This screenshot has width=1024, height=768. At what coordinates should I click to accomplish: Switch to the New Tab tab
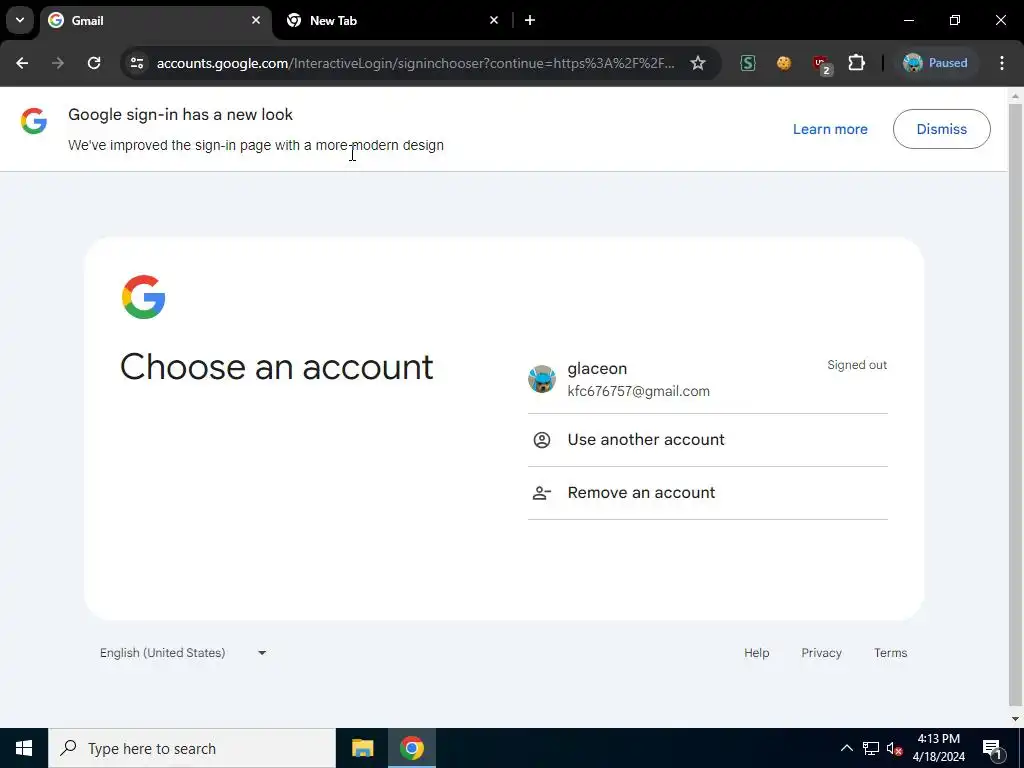392,21
